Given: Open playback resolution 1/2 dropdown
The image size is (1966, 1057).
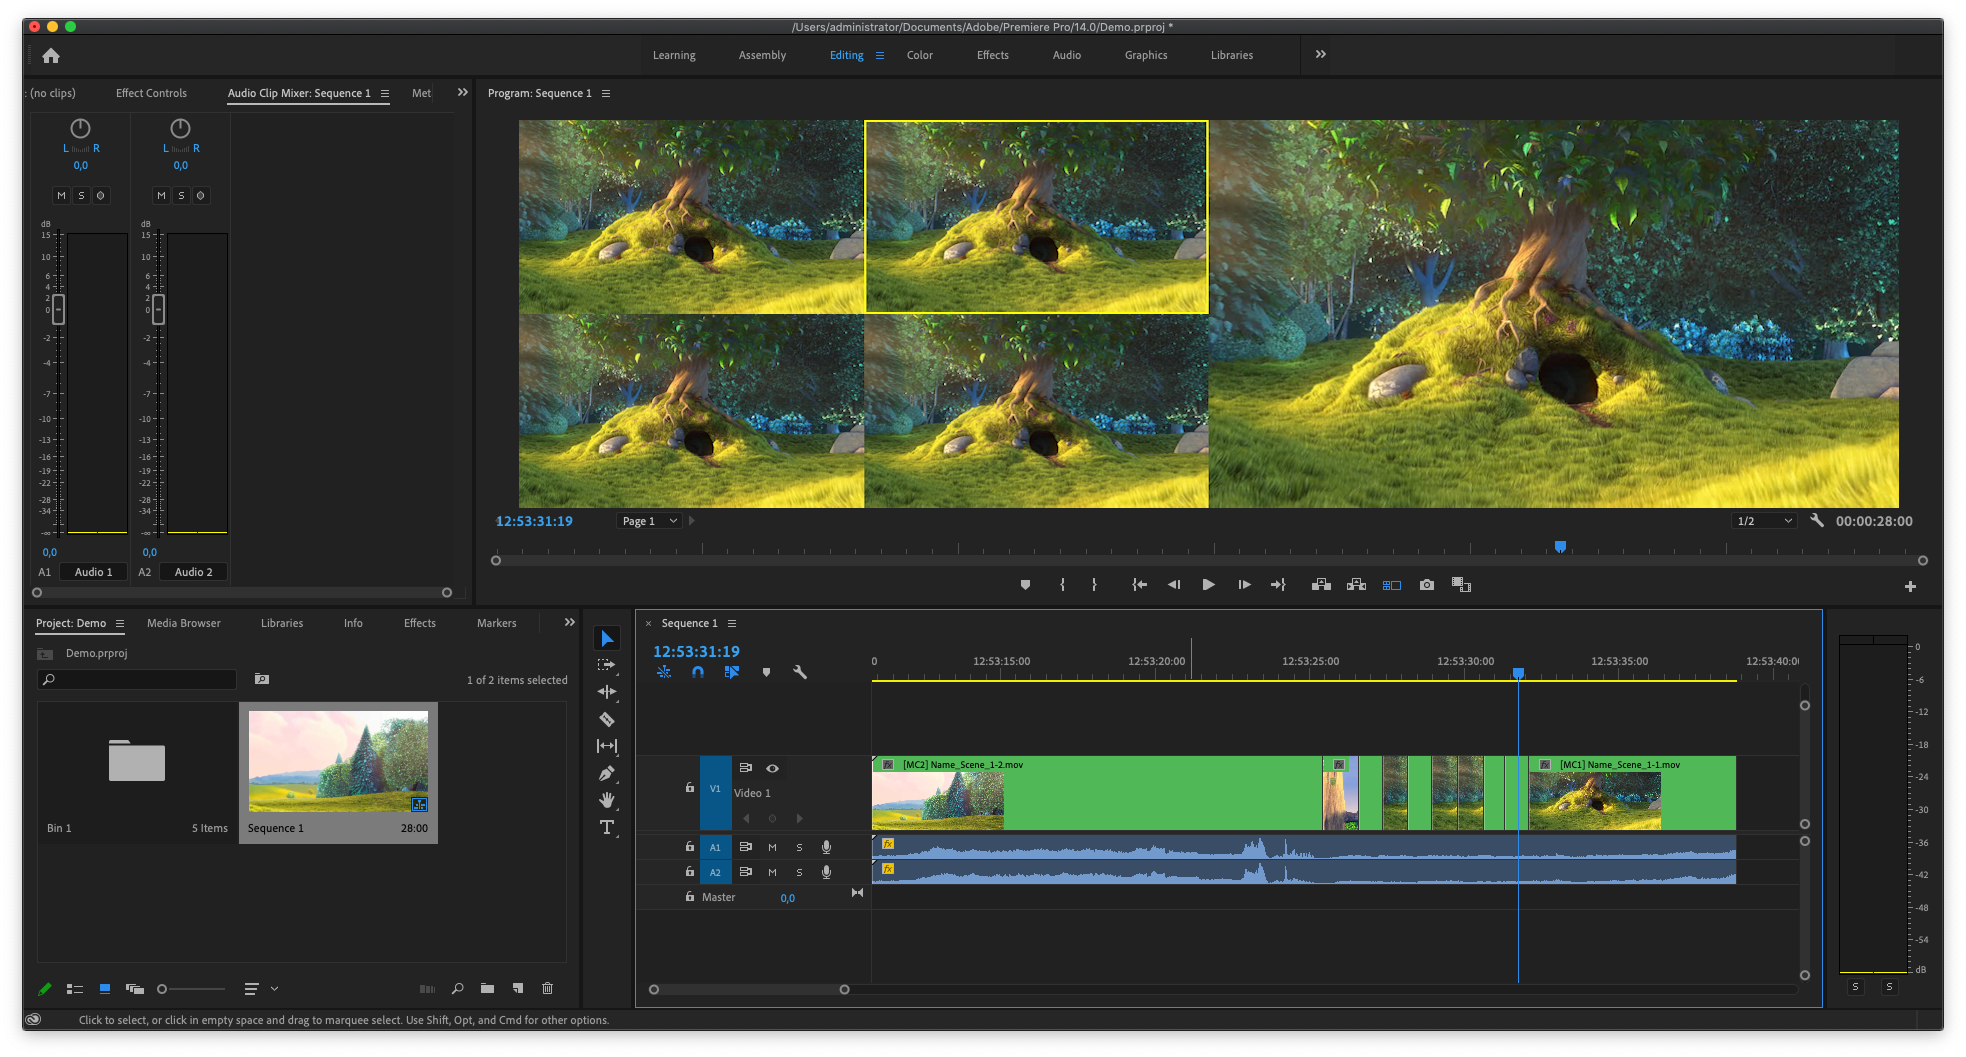Looking at the screenshot, I should coord(1765,521).
